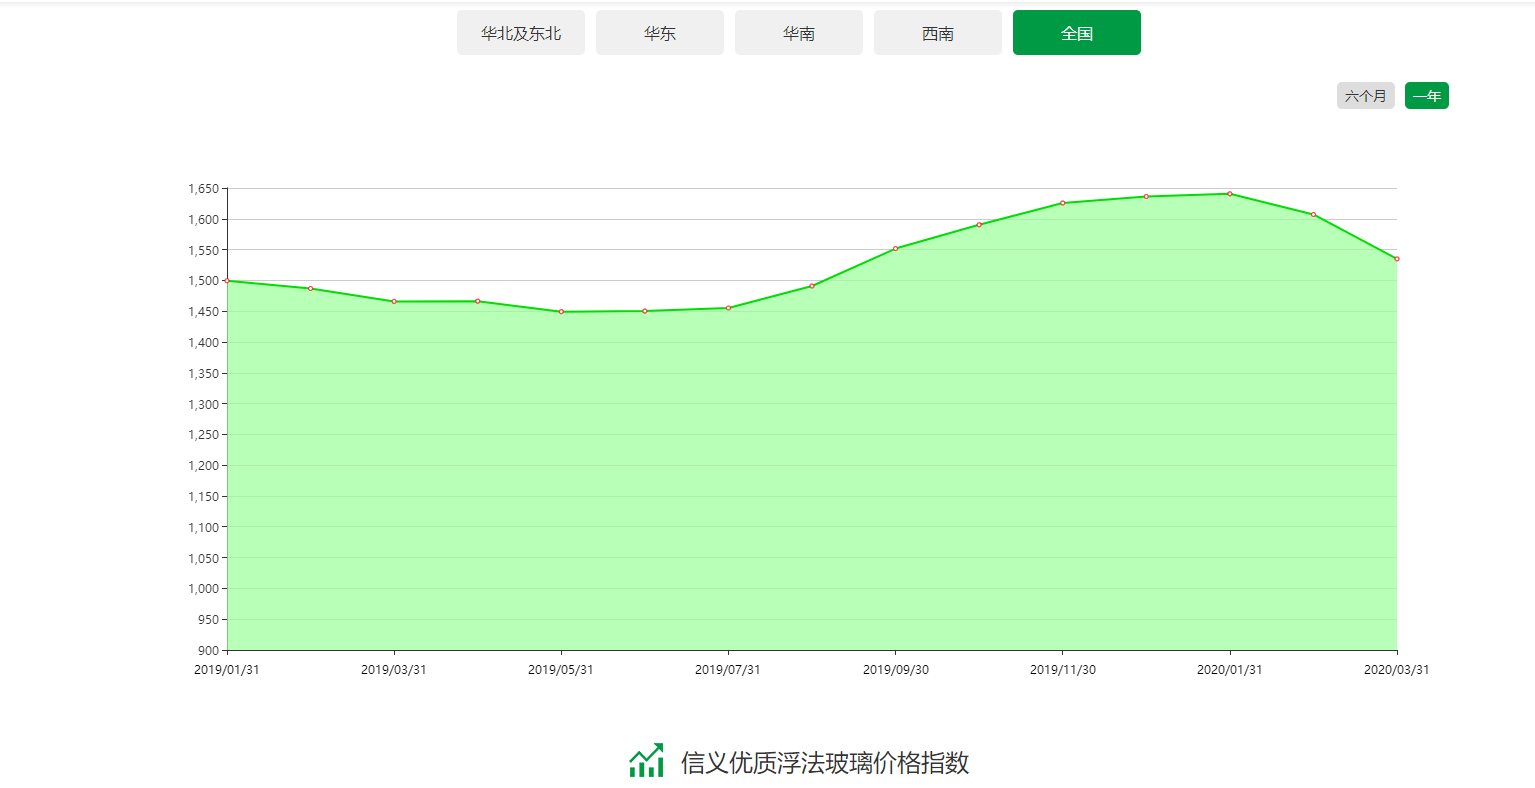This screenshot has height=788, width=1535.
Task: Select the data point at 2019/11/30
Action: 1062,203
